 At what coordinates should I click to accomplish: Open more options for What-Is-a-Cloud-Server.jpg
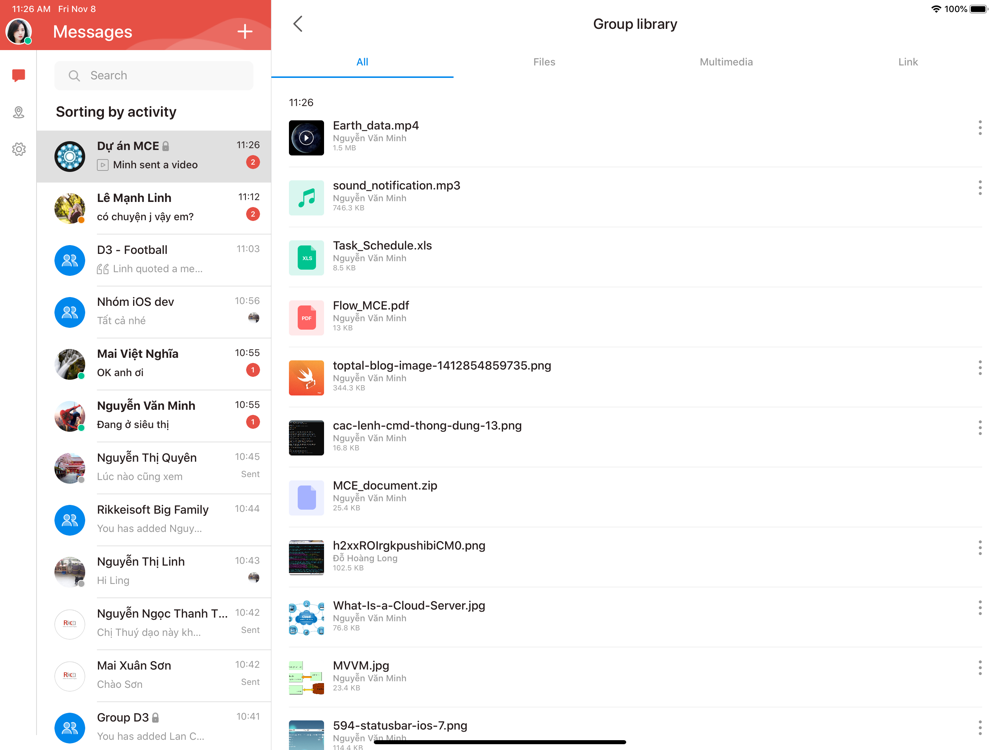click(x=980, y=608)
